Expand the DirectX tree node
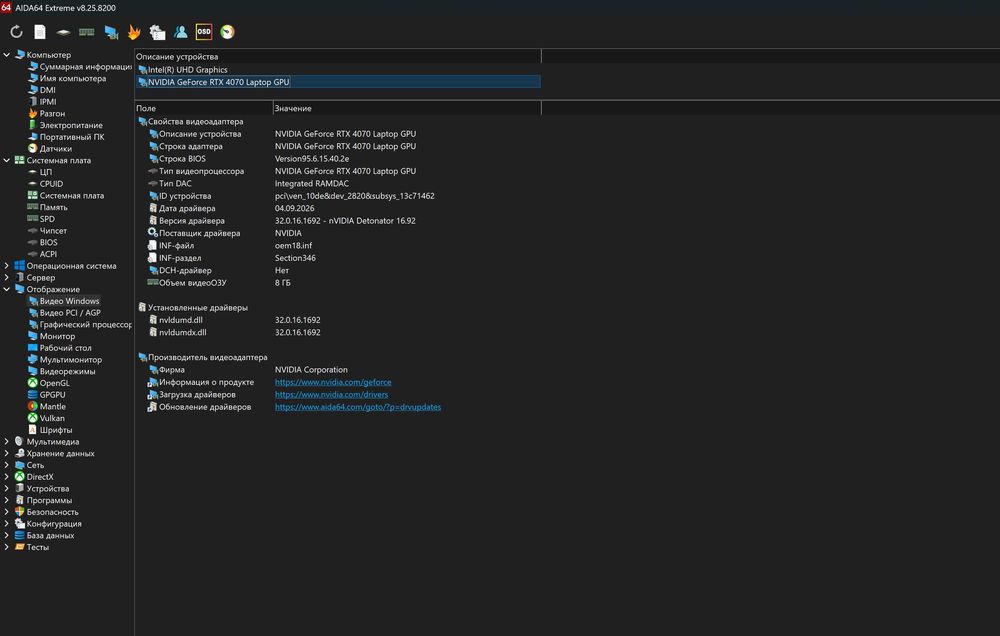Viewport: 1000px width, 636px height. (x=6, y=477)
